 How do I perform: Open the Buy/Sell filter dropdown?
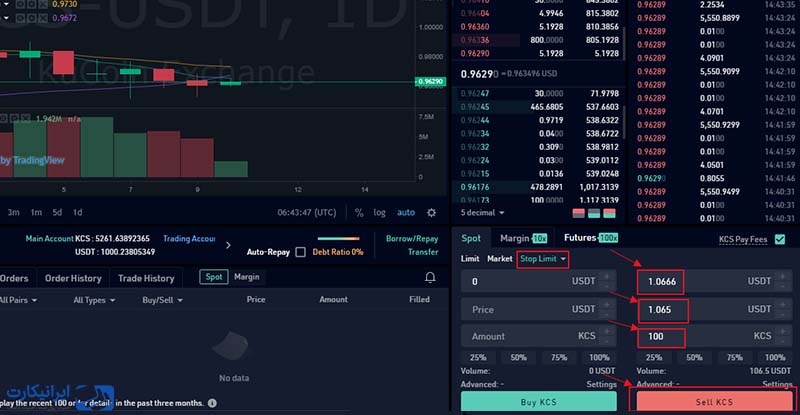coord(162,300)
